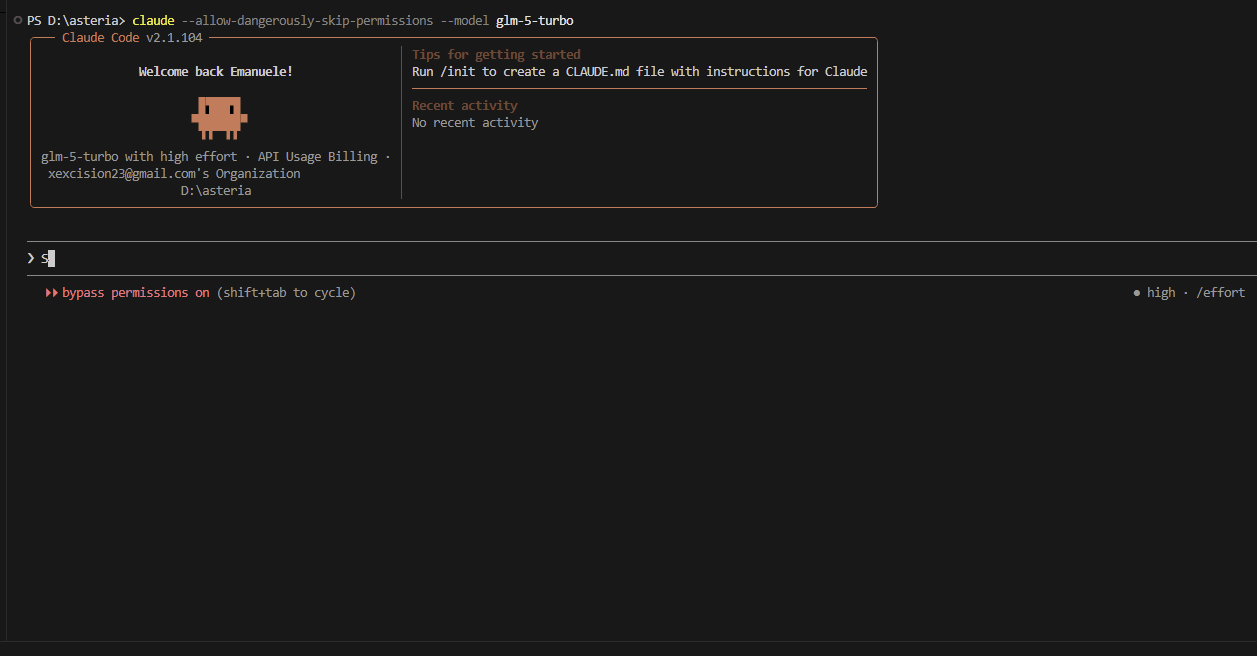Click the 'high' effort indicator dot
The height and width of the screenshot is (656, 1257).
1137,293
